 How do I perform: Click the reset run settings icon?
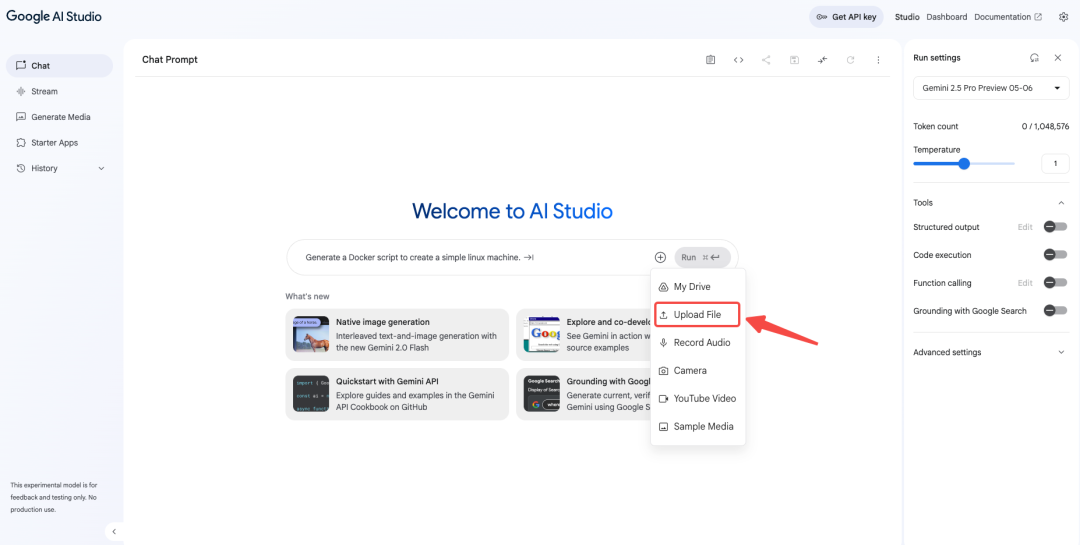[x=1034, y=58]
